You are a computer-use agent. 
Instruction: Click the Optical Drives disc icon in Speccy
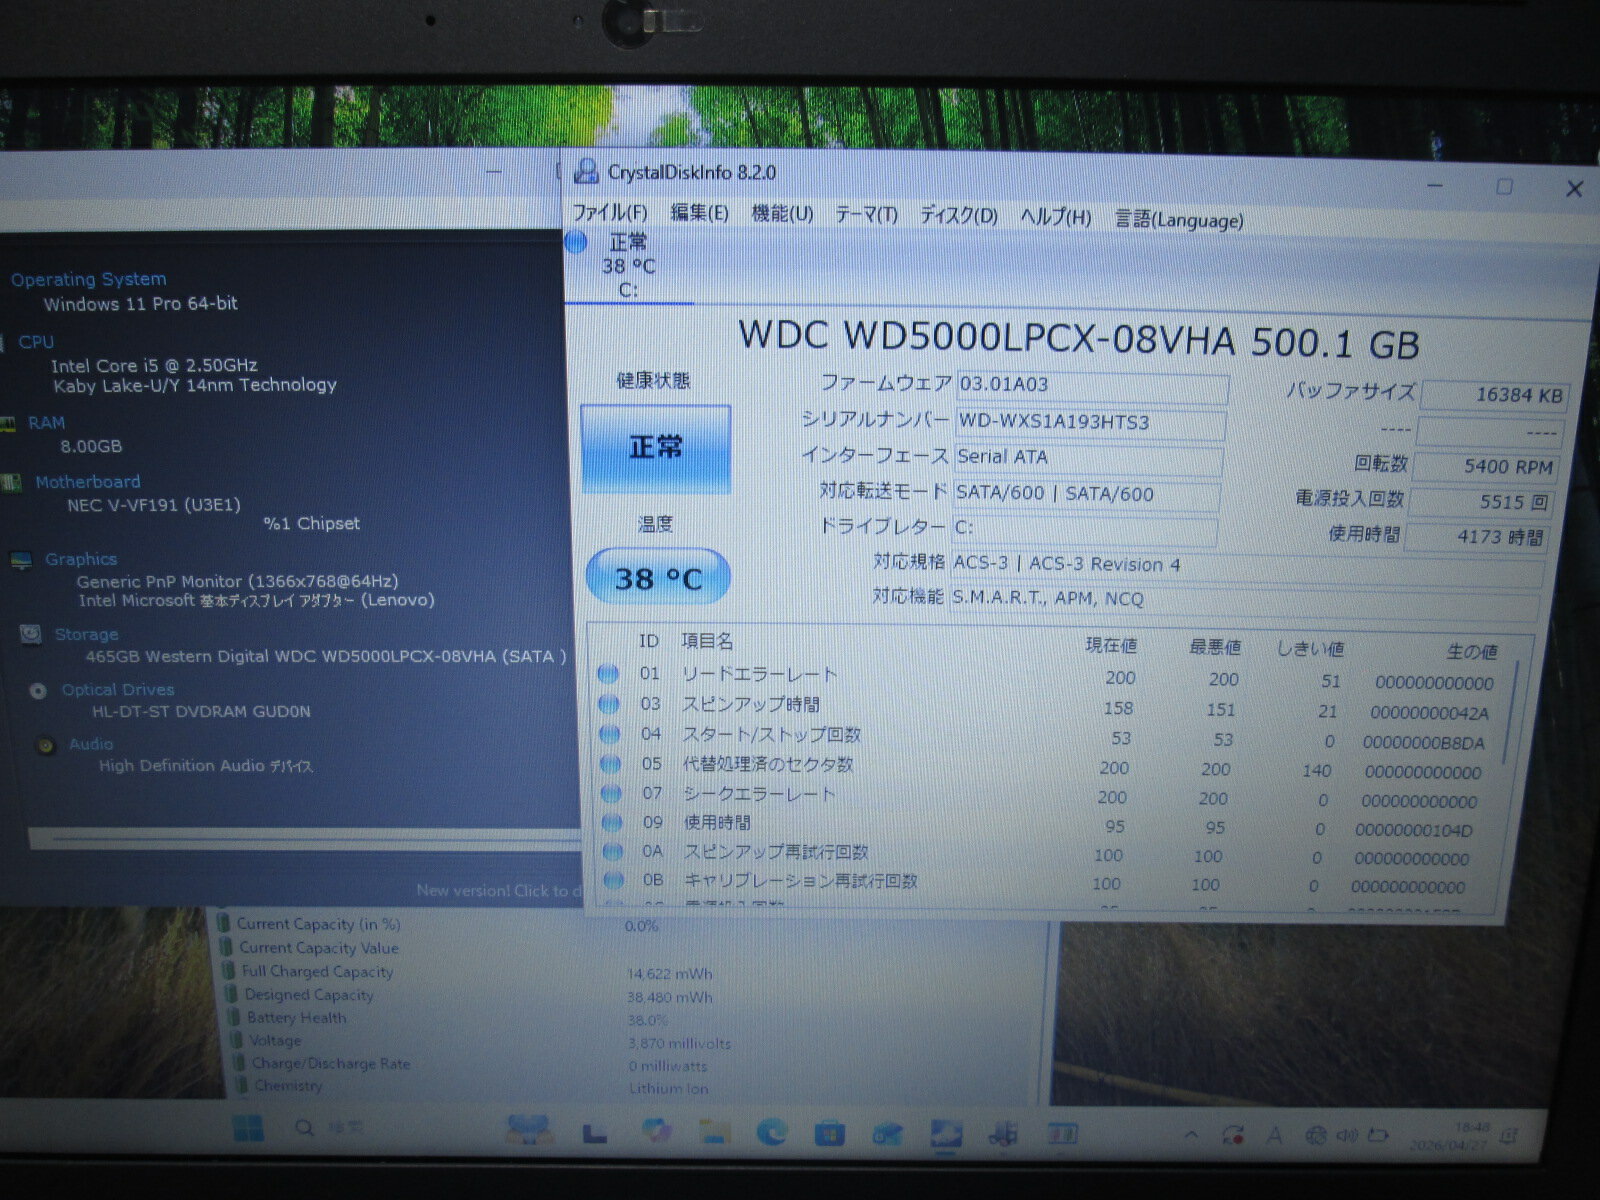tap(38, 690)
